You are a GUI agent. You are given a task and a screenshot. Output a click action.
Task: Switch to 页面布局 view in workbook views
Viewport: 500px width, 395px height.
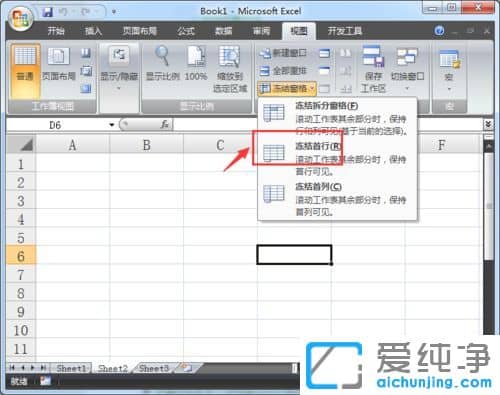pyautogui.click(x=58, y=64)
